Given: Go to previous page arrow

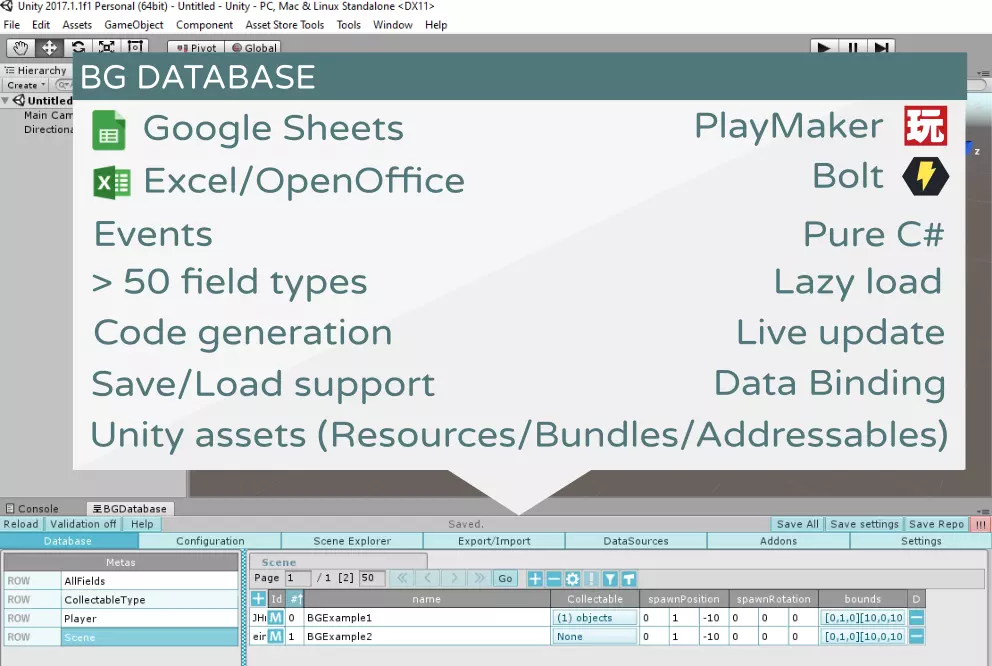Looking at the screenshot, I should (x=428, y=578).
